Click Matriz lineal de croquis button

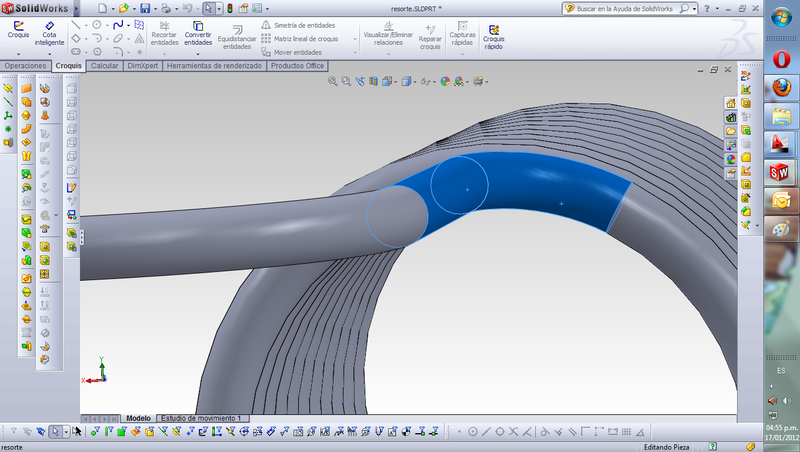300,39
